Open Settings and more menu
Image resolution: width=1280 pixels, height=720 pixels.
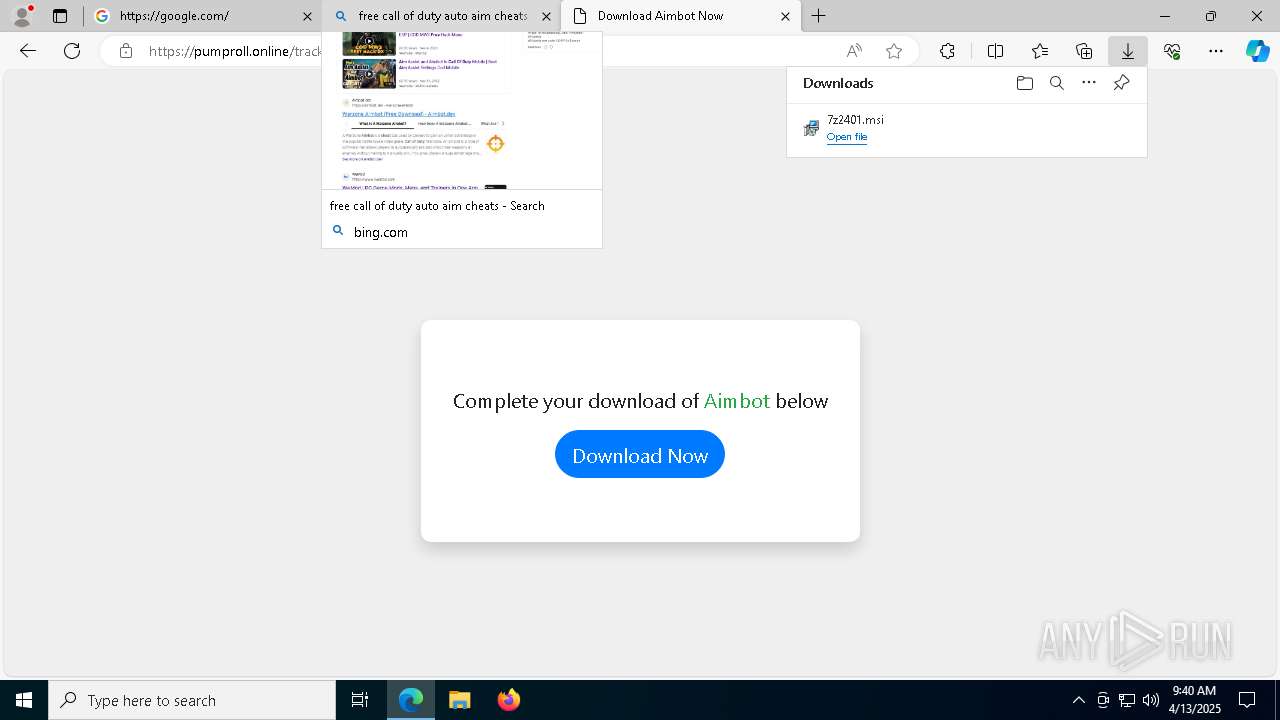click(1216, 51)
